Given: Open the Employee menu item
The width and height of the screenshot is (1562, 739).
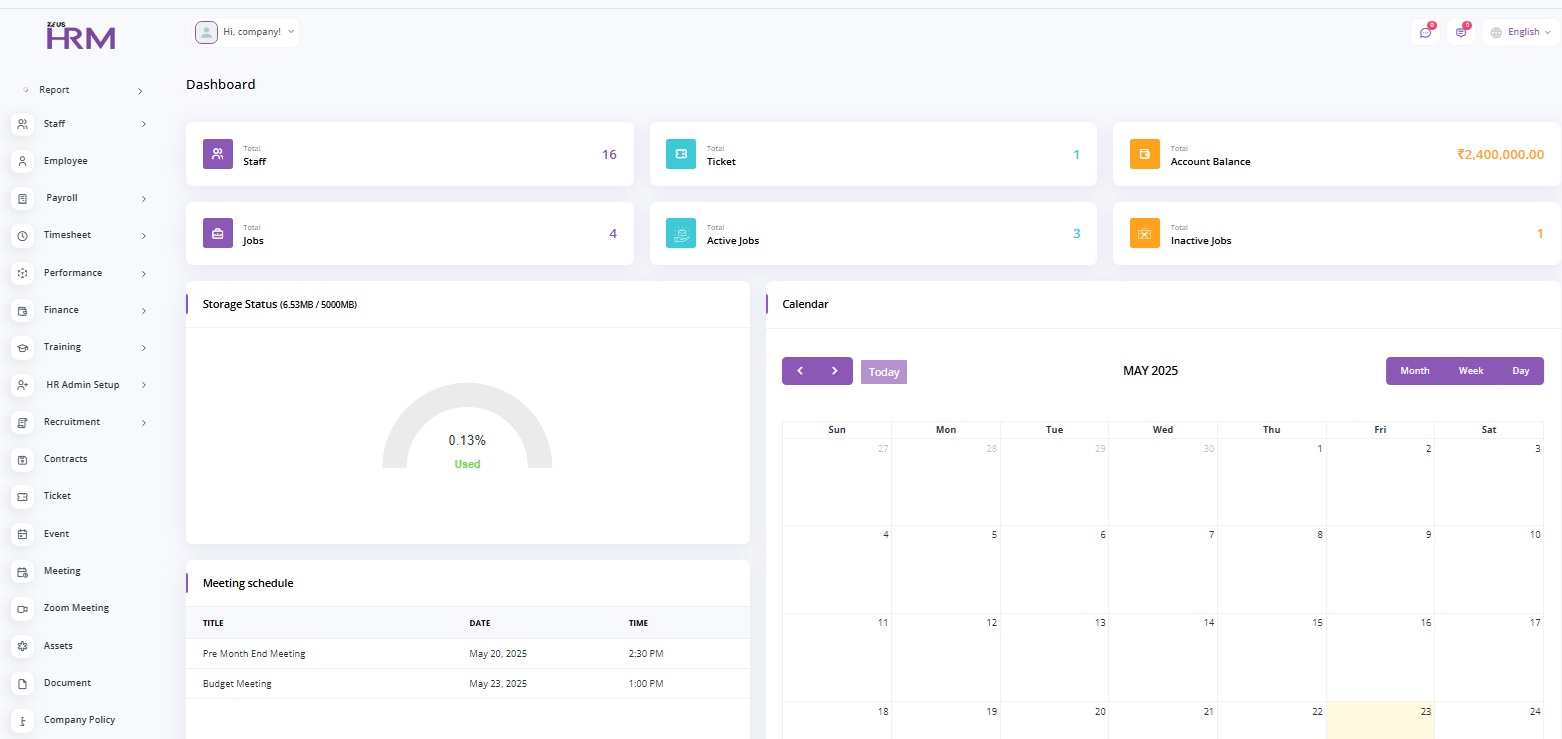Looking at the screenshot, I should pyautogui.click(x=65, y=161).
